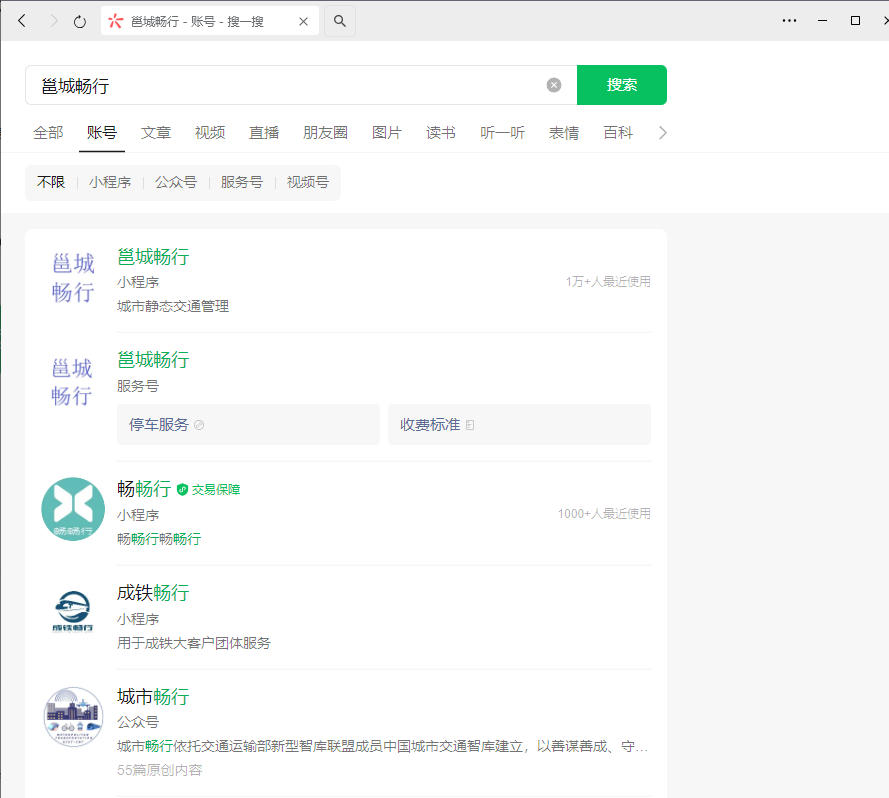
Task: Click the 成铁畅行 train logo
Action: [x=73, y=611]
